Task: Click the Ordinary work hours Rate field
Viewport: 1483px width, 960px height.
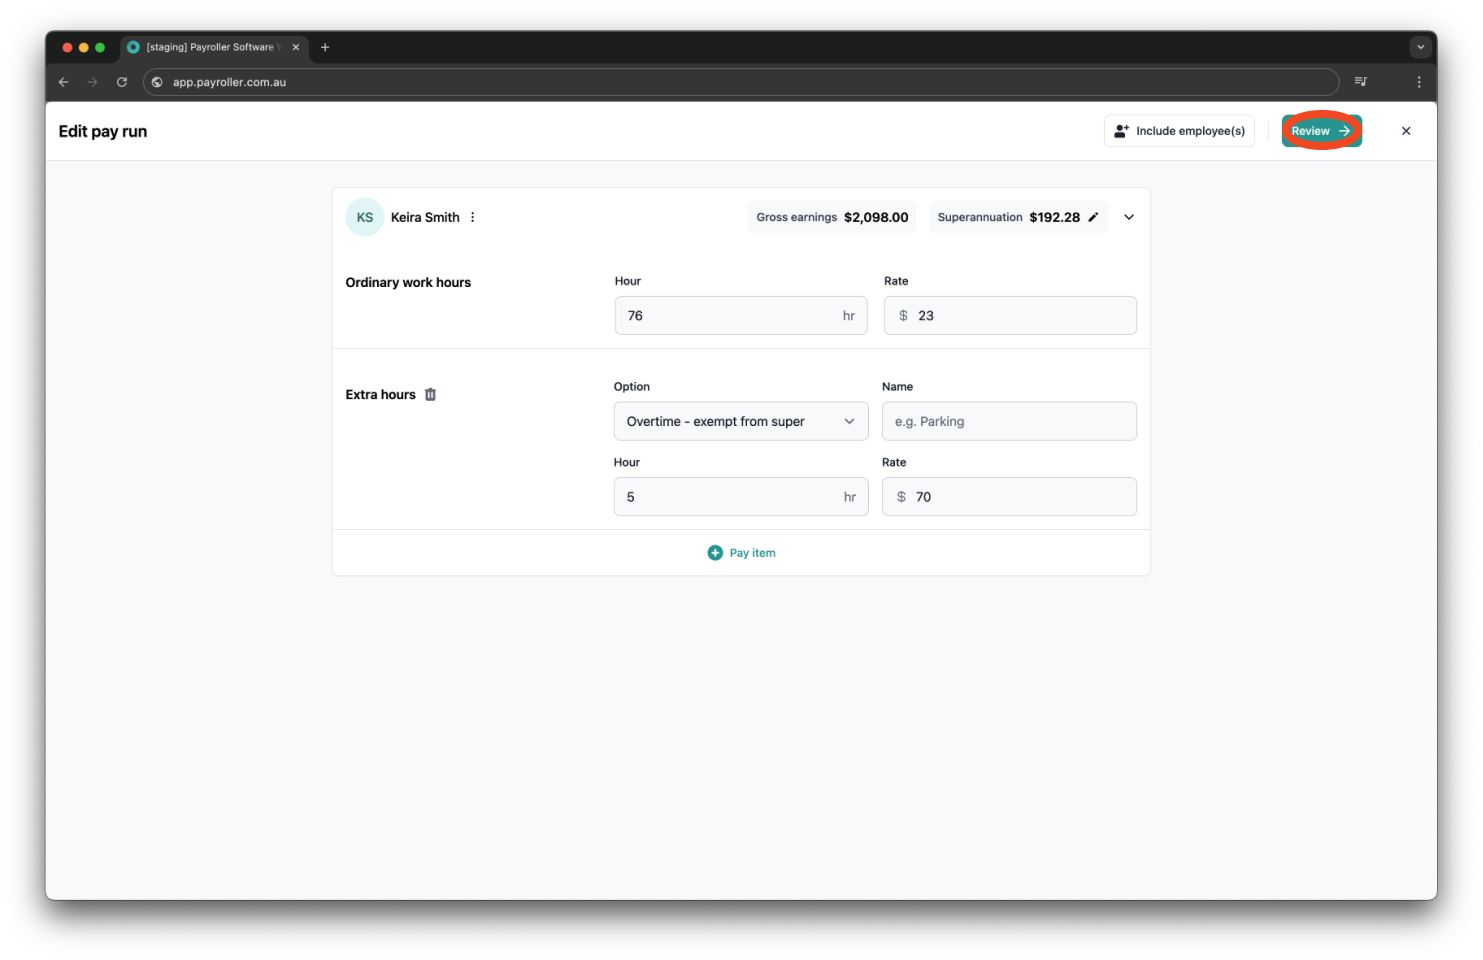Action: [1020, 316]
